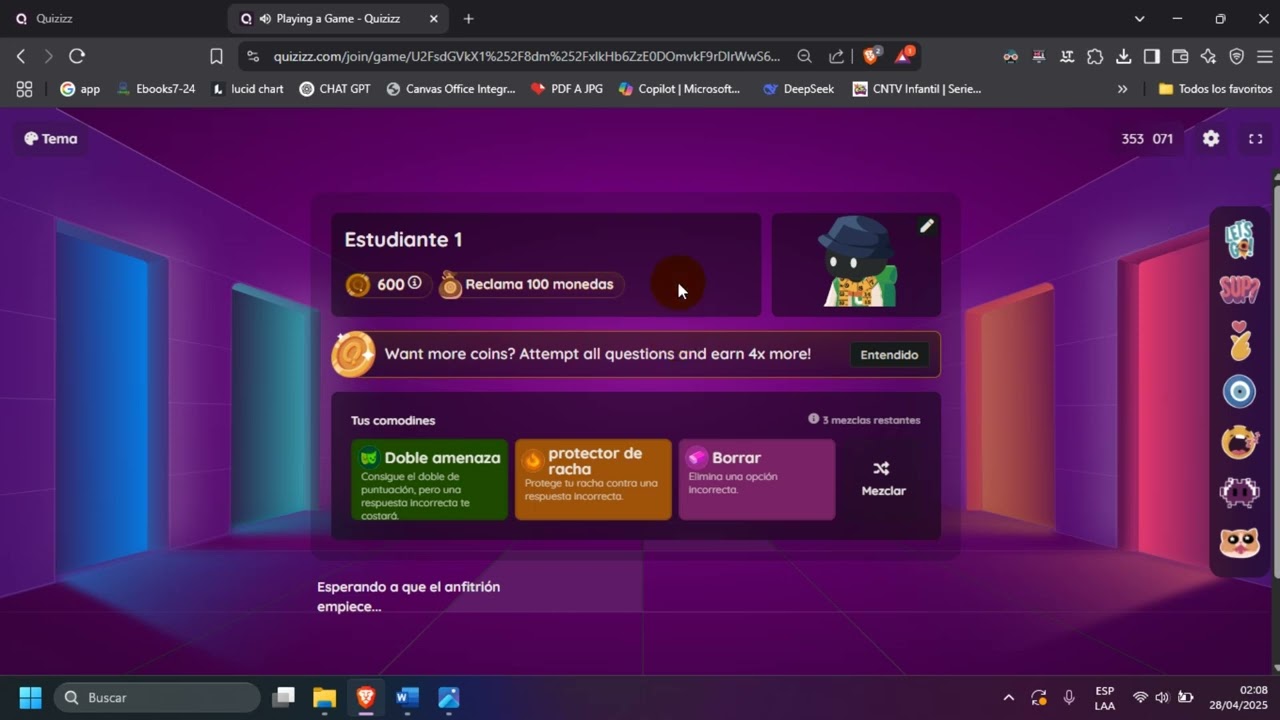Open the zoom magnifier in address bar
Viewport: 1280px width, 720px height.
804,57
